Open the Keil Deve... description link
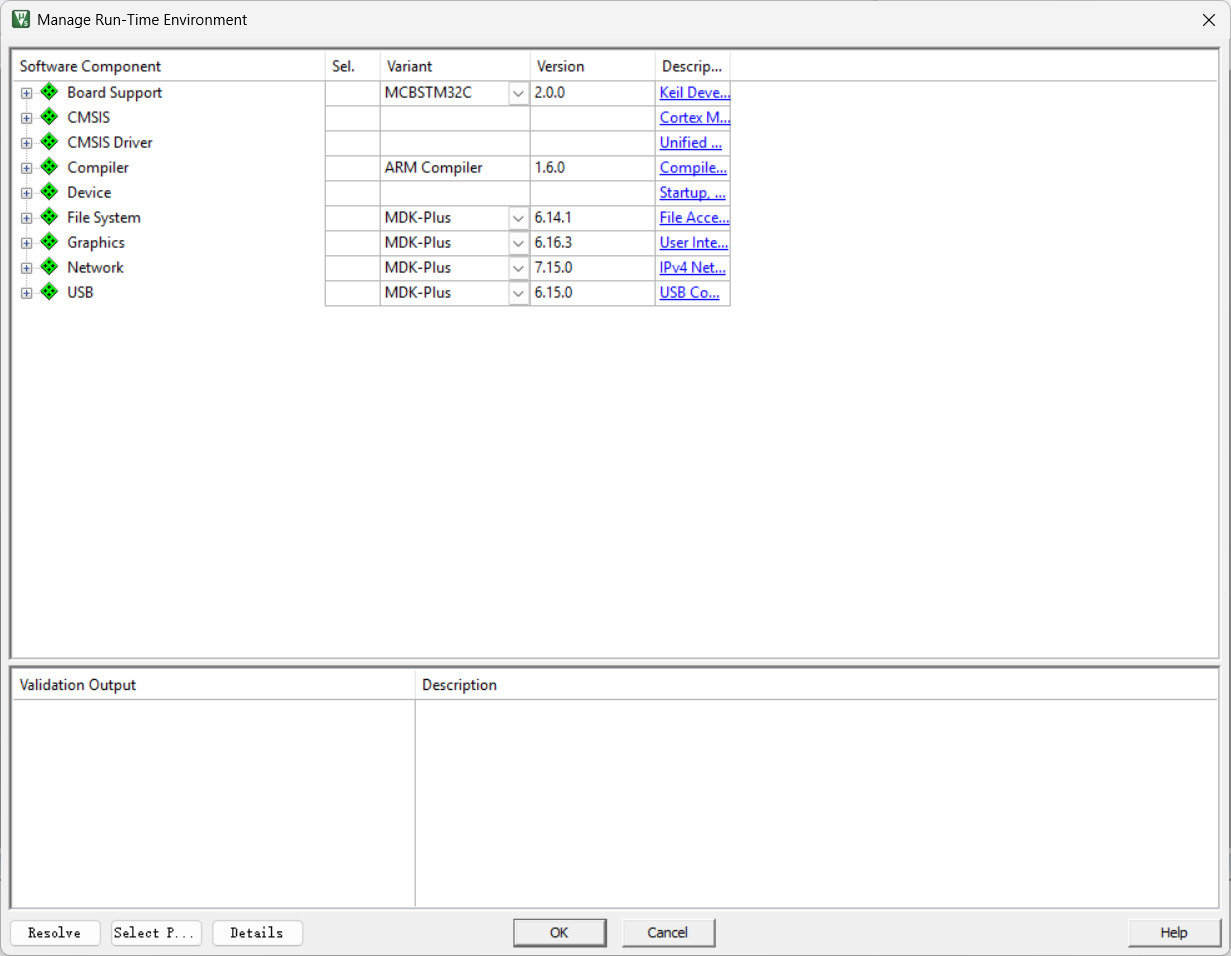The width and height of the screenshot is (1231, 956). tap(694, 92)
